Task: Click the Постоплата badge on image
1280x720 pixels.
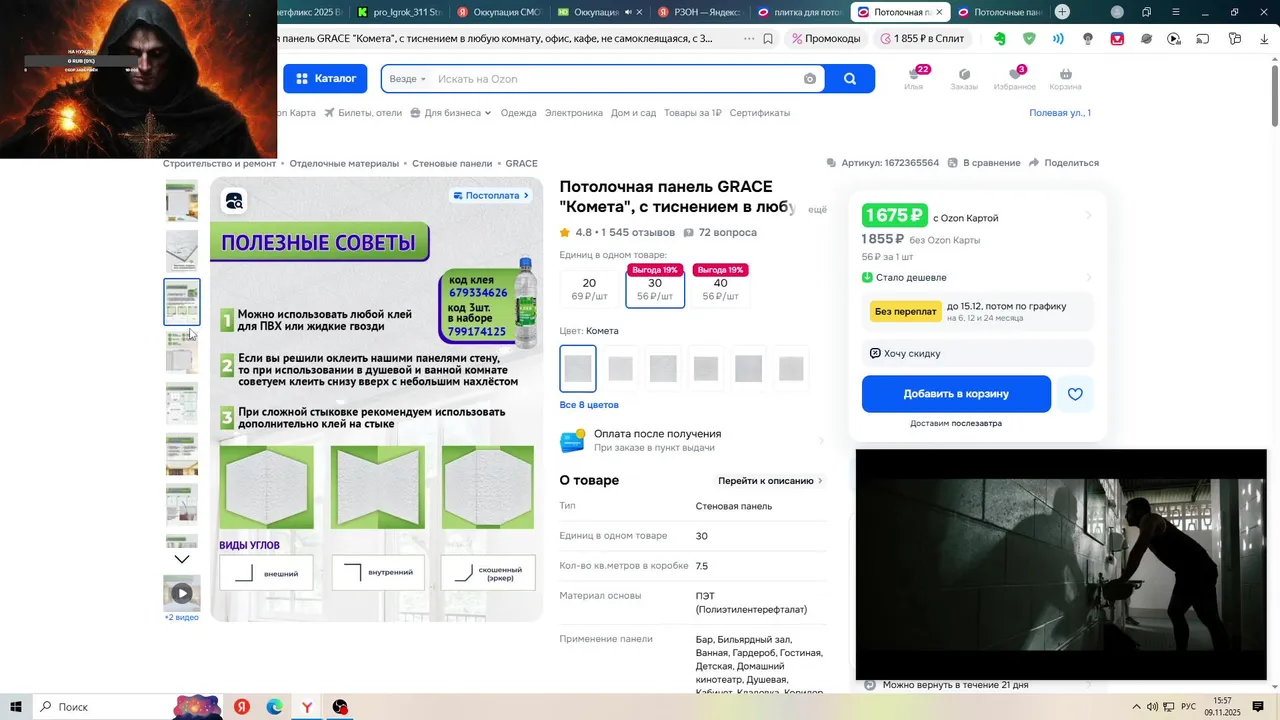Action: (491, 195)
